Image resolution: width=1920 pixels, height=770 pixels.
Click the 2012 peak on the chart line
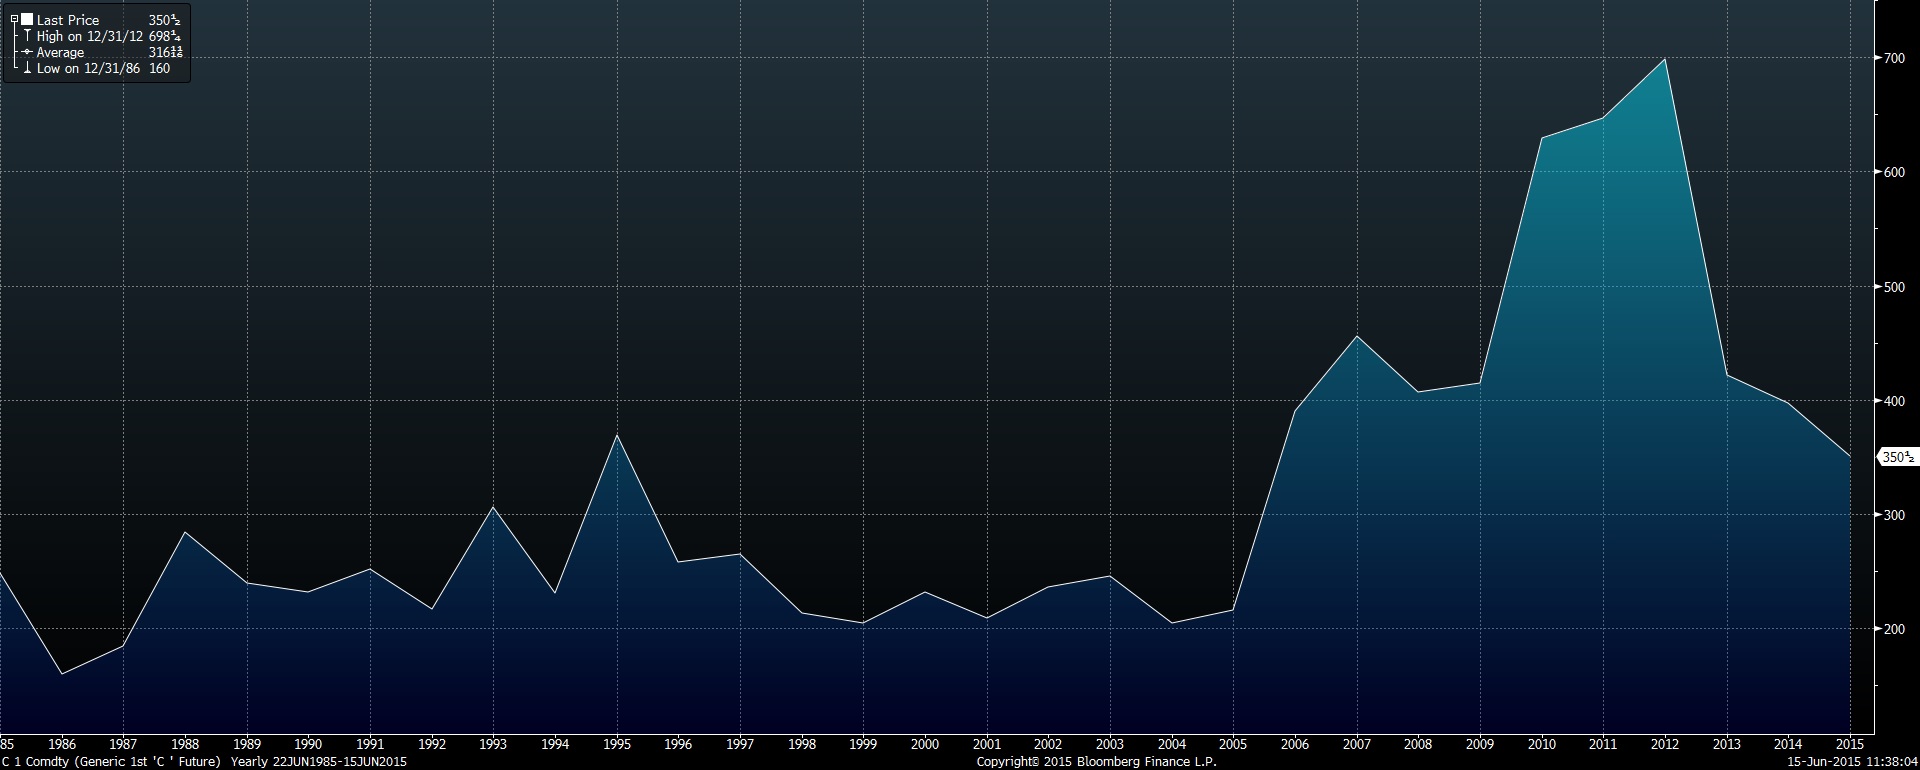pyautogui.click(x=1664, y=60)
